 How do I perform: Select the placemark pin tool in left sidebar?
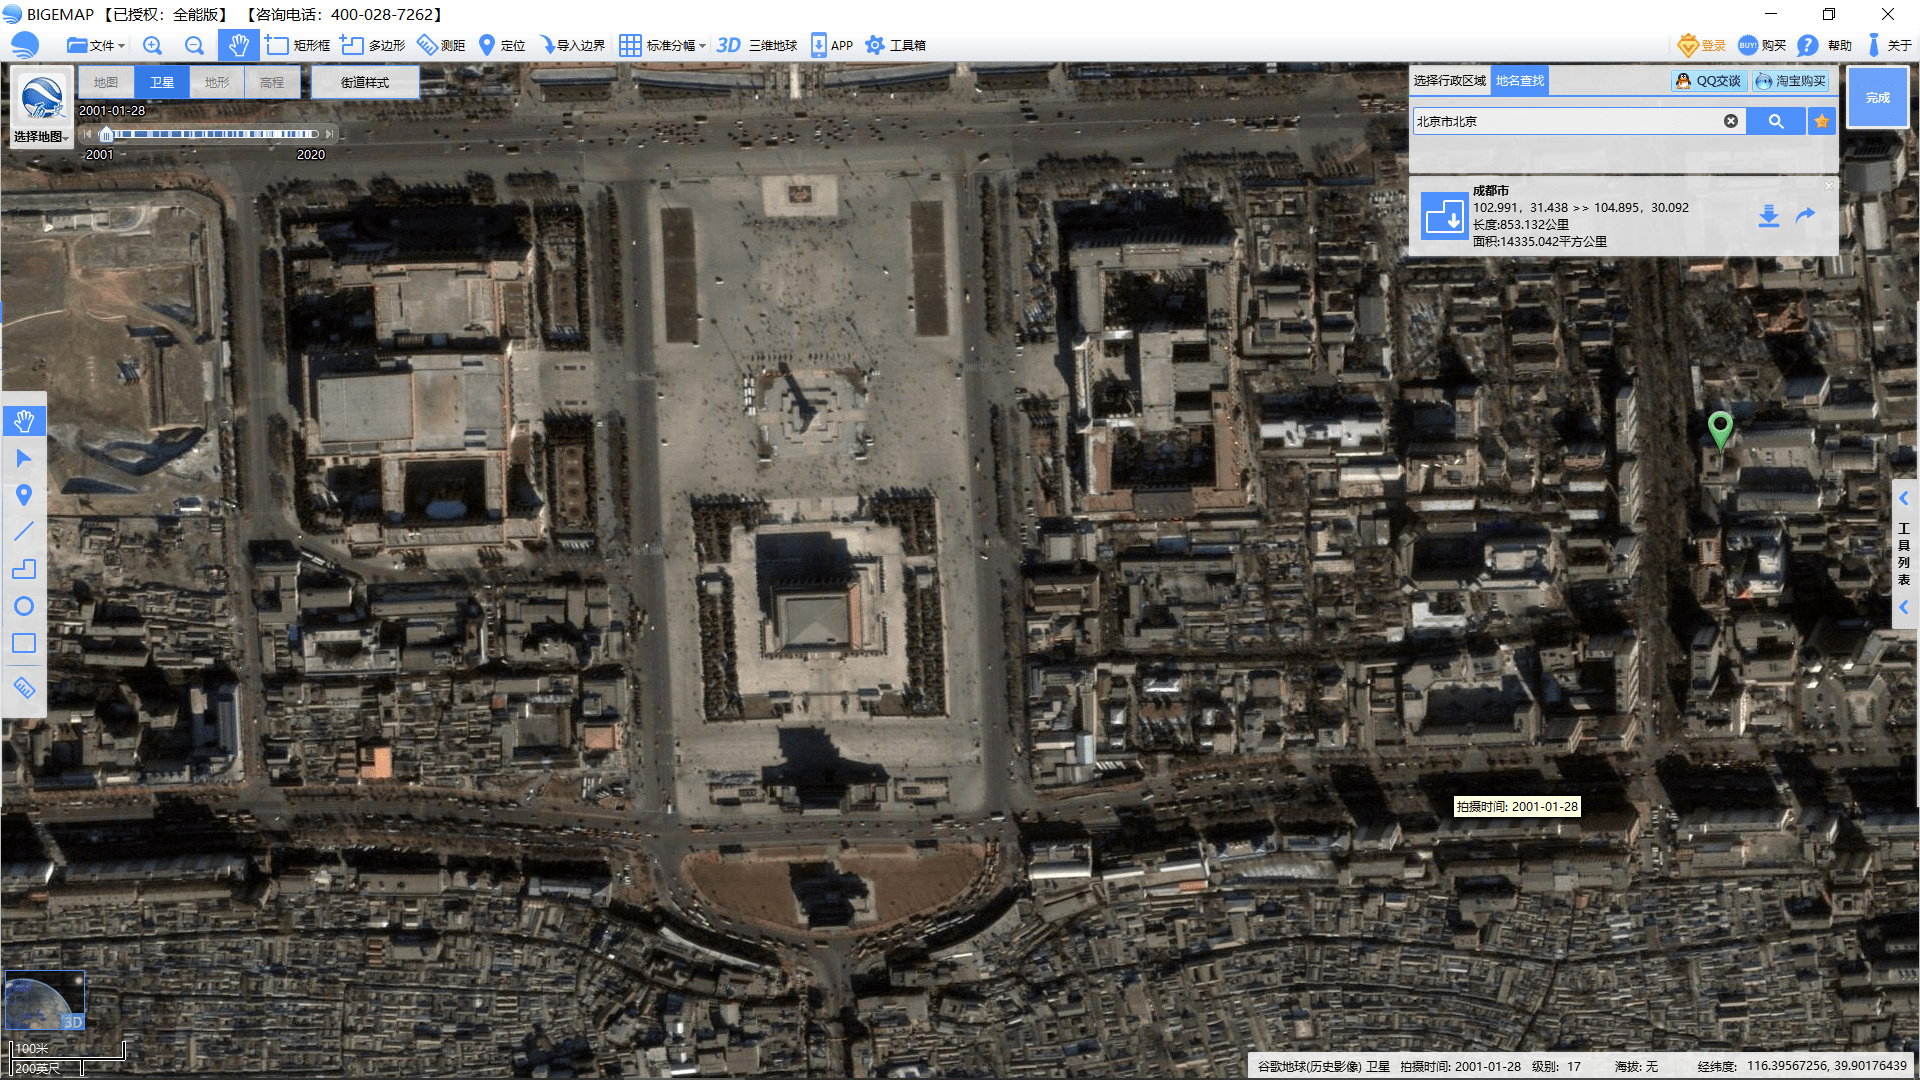24,495
